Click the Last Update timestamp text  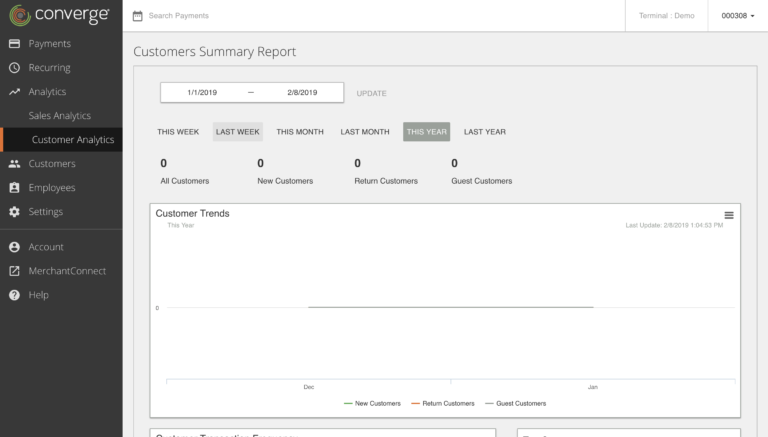tap(674, 225)
